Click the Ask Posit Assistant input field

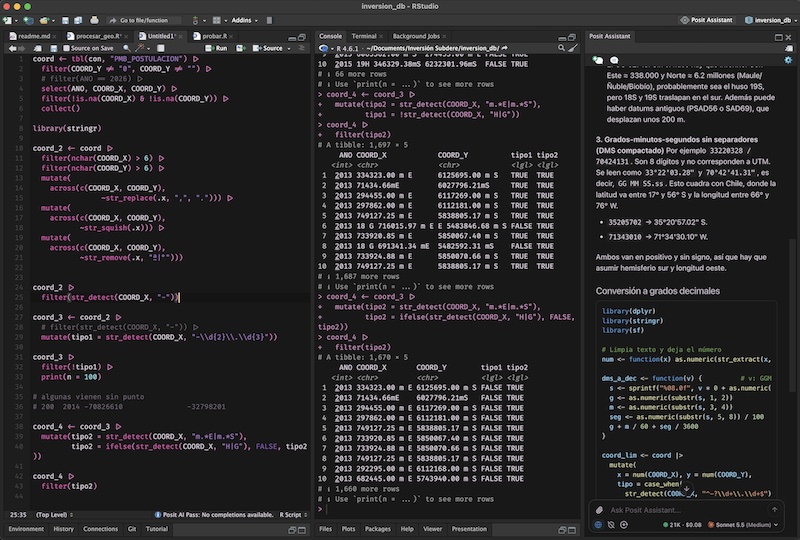(684, 510)
